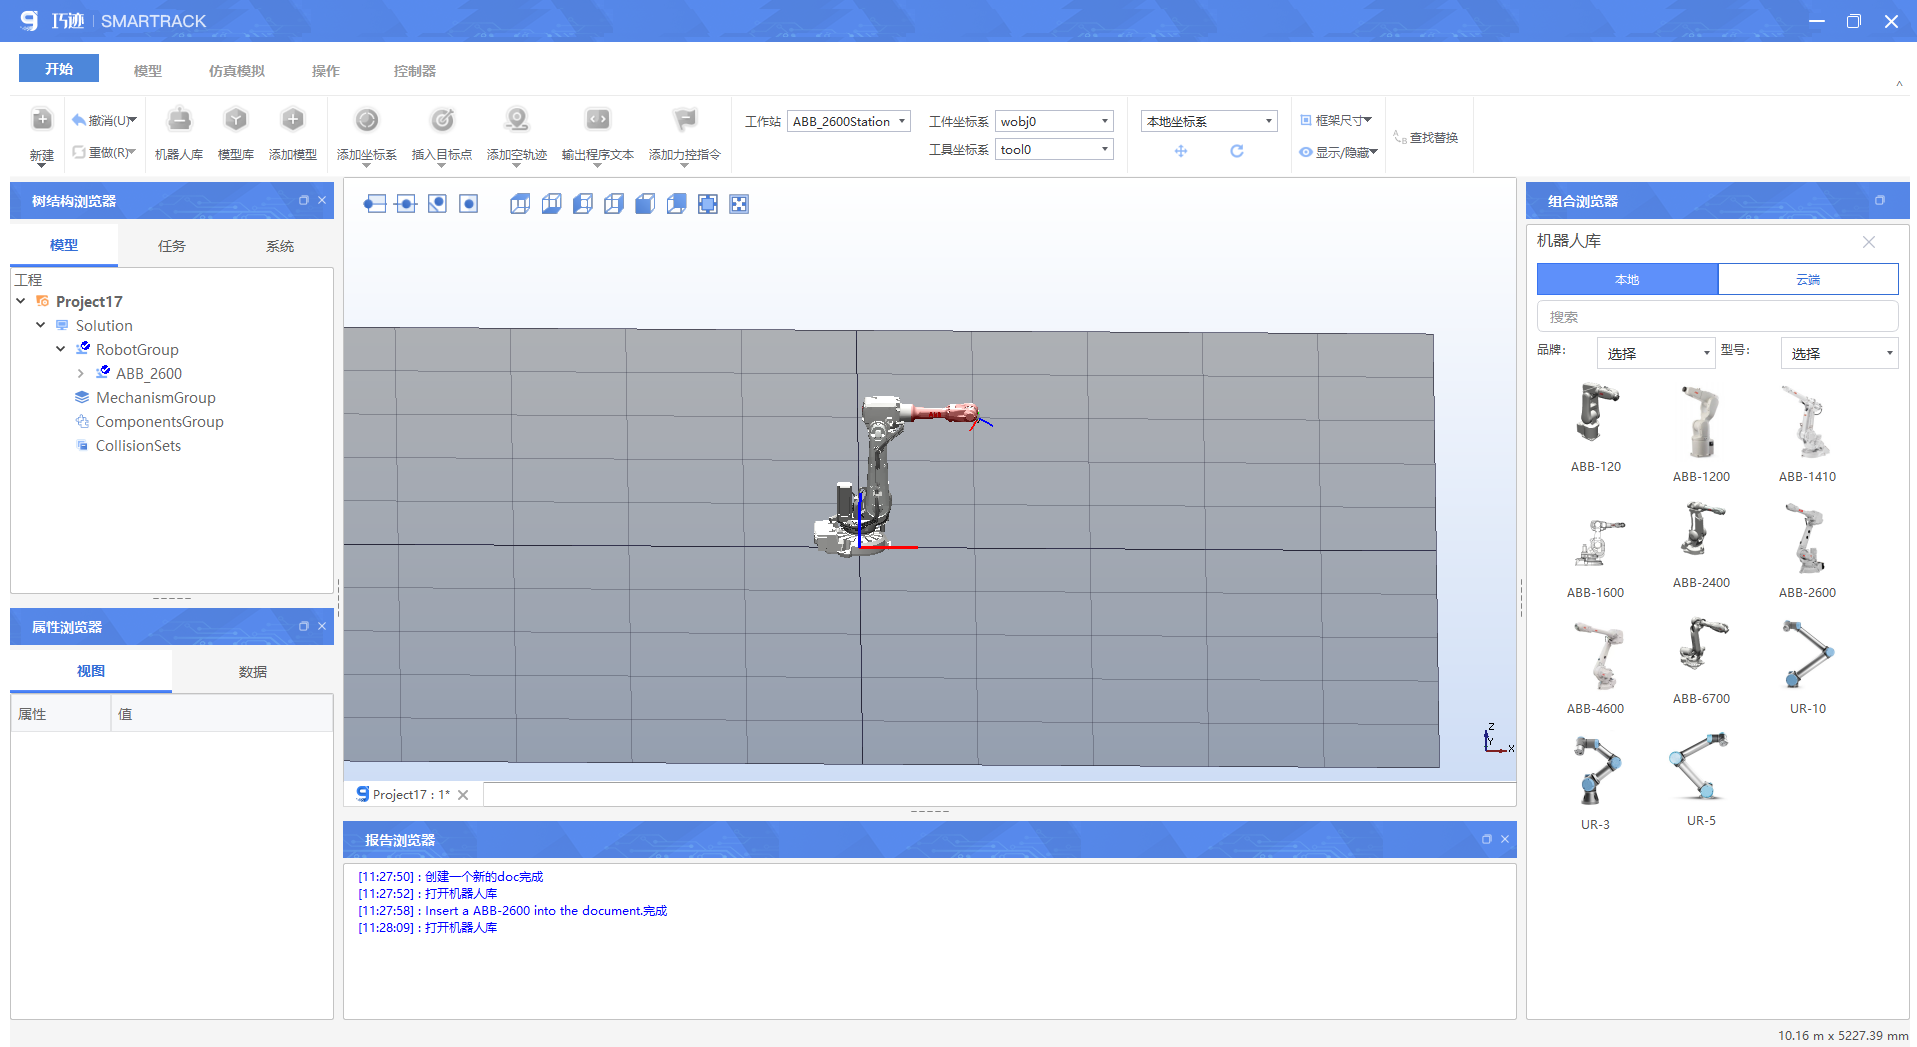Open the 型号 model dropdown
The image size is (1917, 1047).
[x=1839, y=353]
